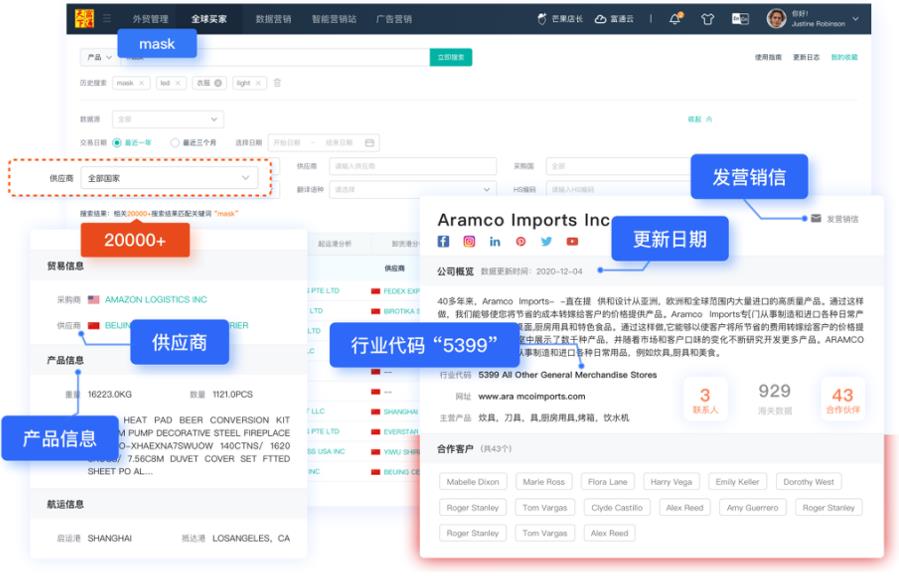The image size is (899, 578).
Task: Go to 智能营销站
Action: click(x=334, y=19)
